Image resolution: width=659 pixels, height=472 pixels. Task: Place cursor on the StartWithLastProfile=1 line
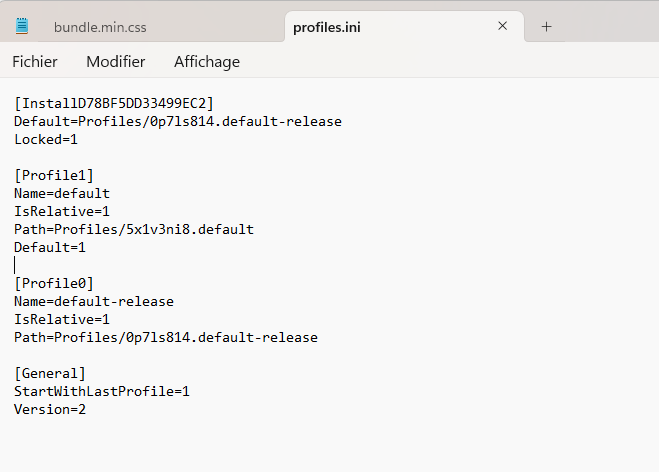102,391
